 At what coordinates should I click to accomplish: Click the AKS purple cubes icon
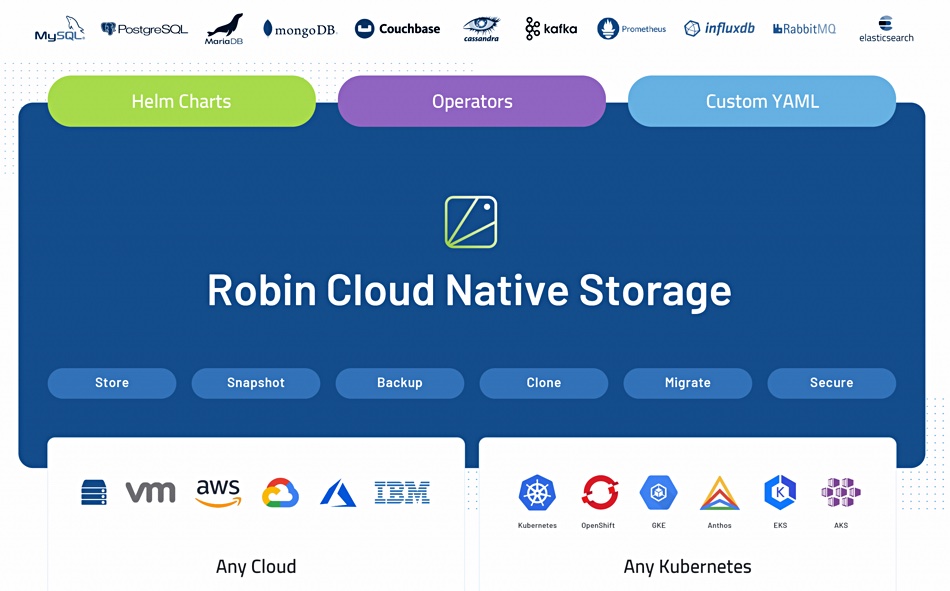[841, 492]
